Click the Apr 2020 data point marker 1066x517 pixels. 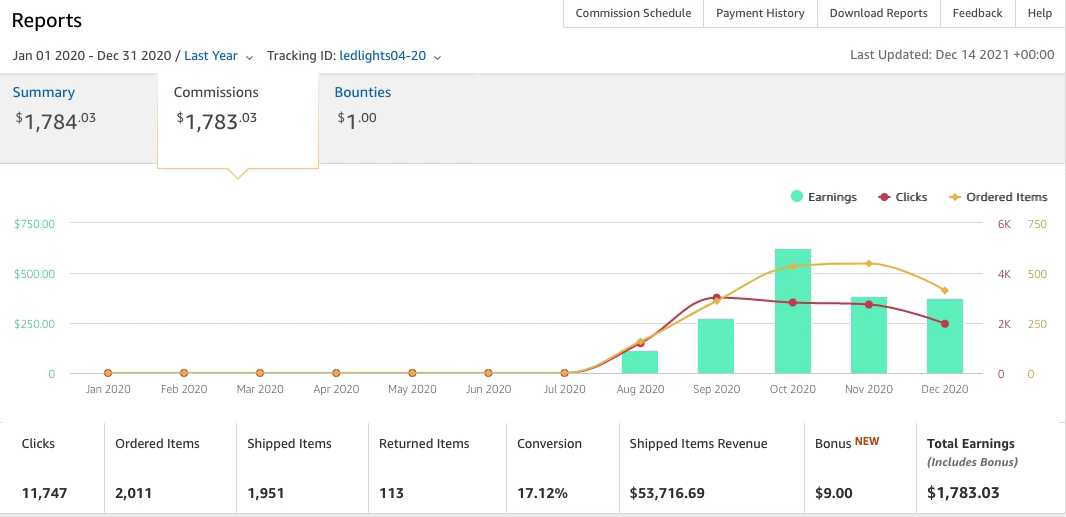(336, 373)
